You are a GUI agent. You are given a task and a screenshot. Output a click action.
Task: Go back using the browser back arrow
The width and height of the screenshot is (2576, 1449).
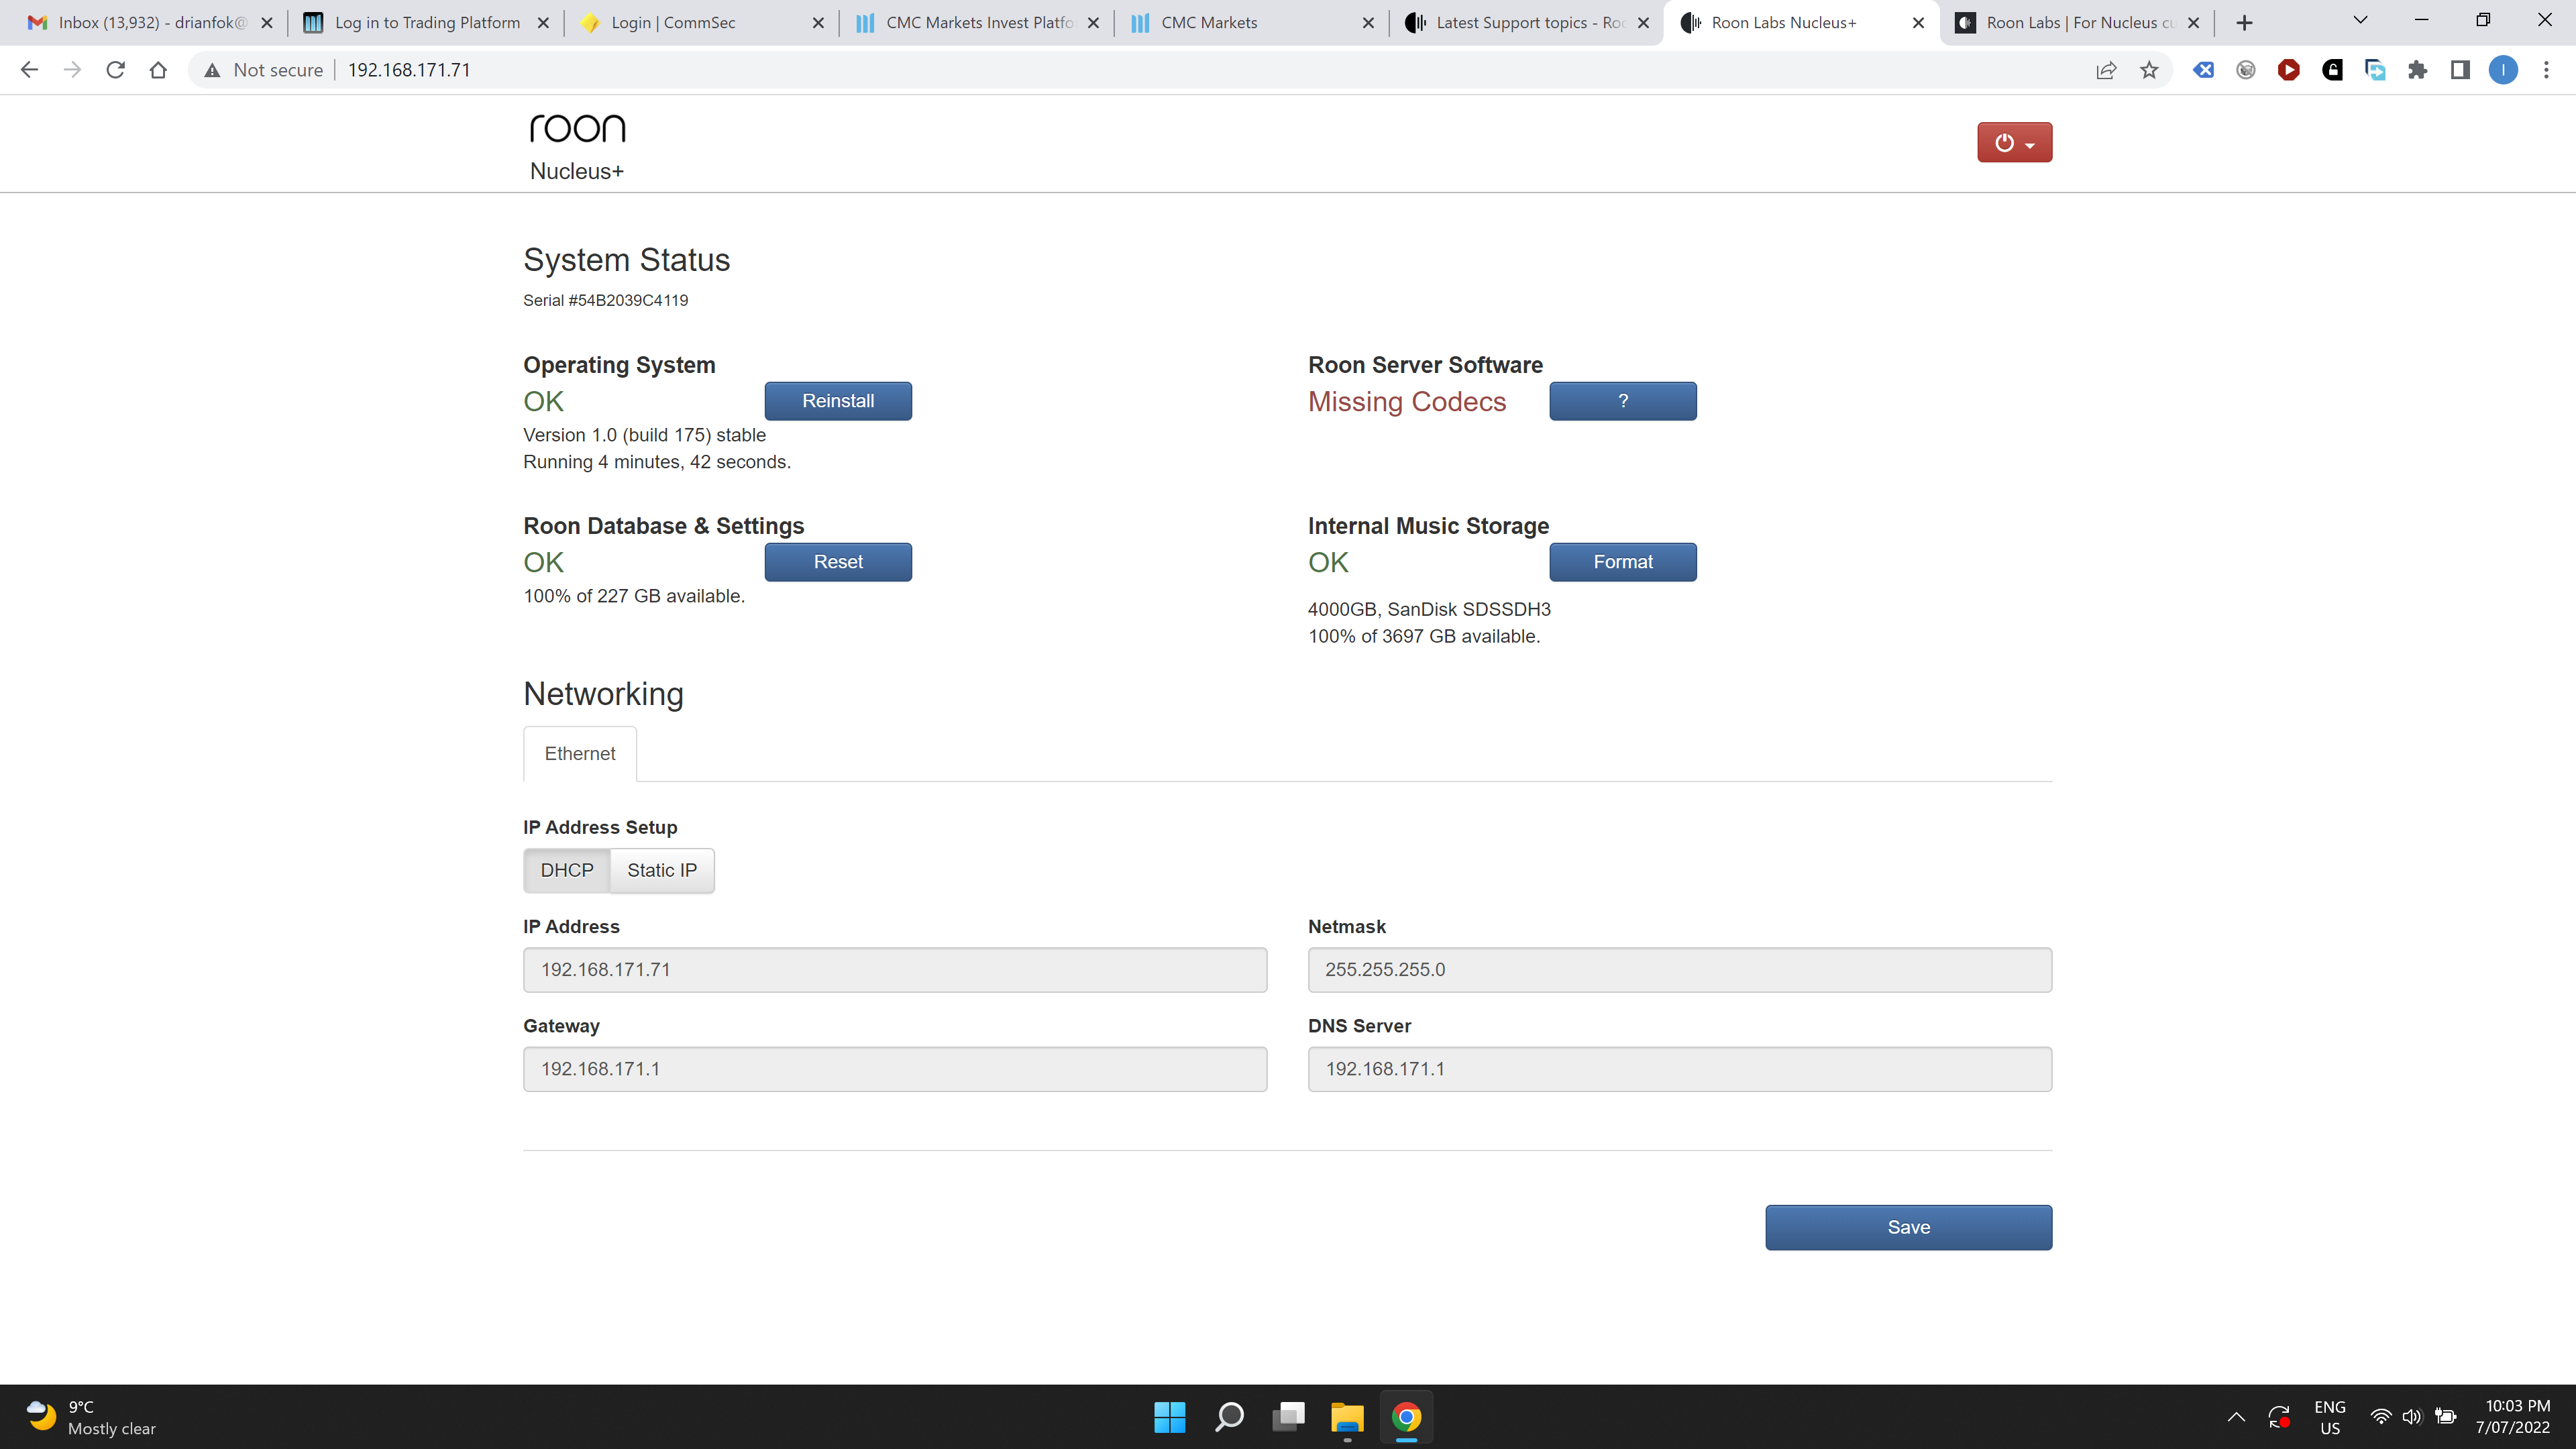pyautogui.click(x=29, y=70)
